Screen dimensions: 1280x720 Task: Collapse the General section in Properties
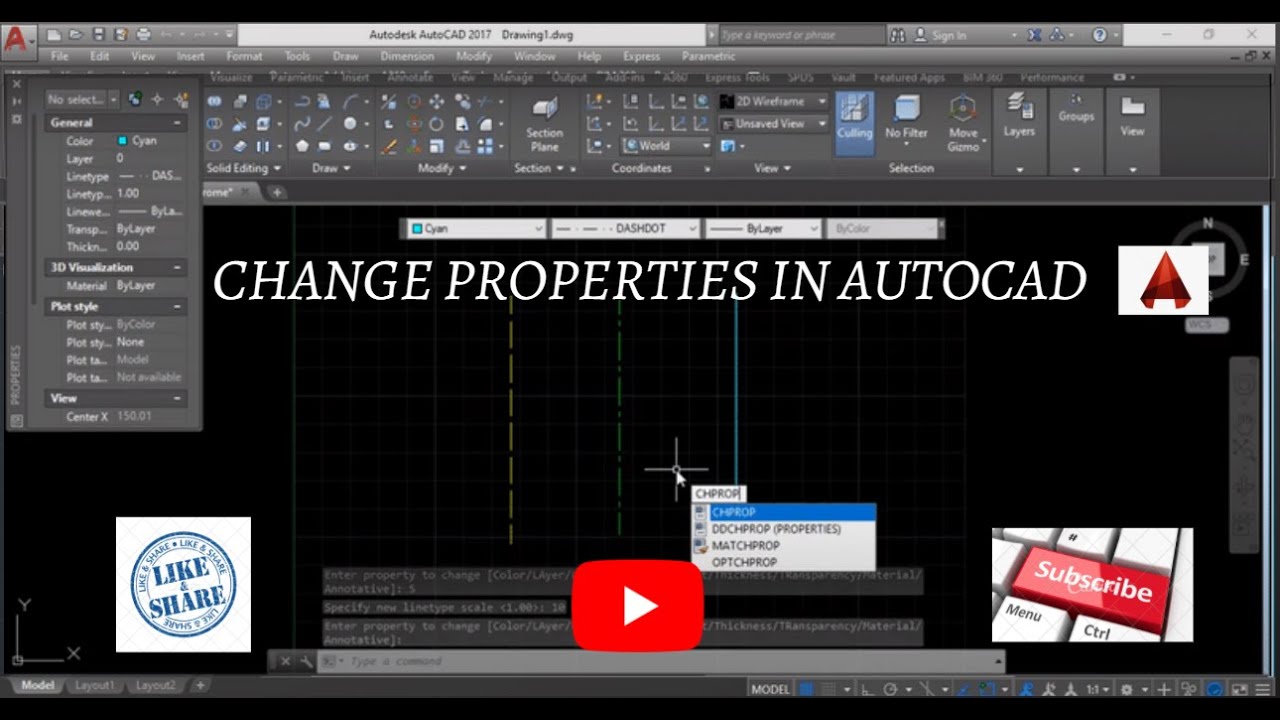click(x=177, y=122)
